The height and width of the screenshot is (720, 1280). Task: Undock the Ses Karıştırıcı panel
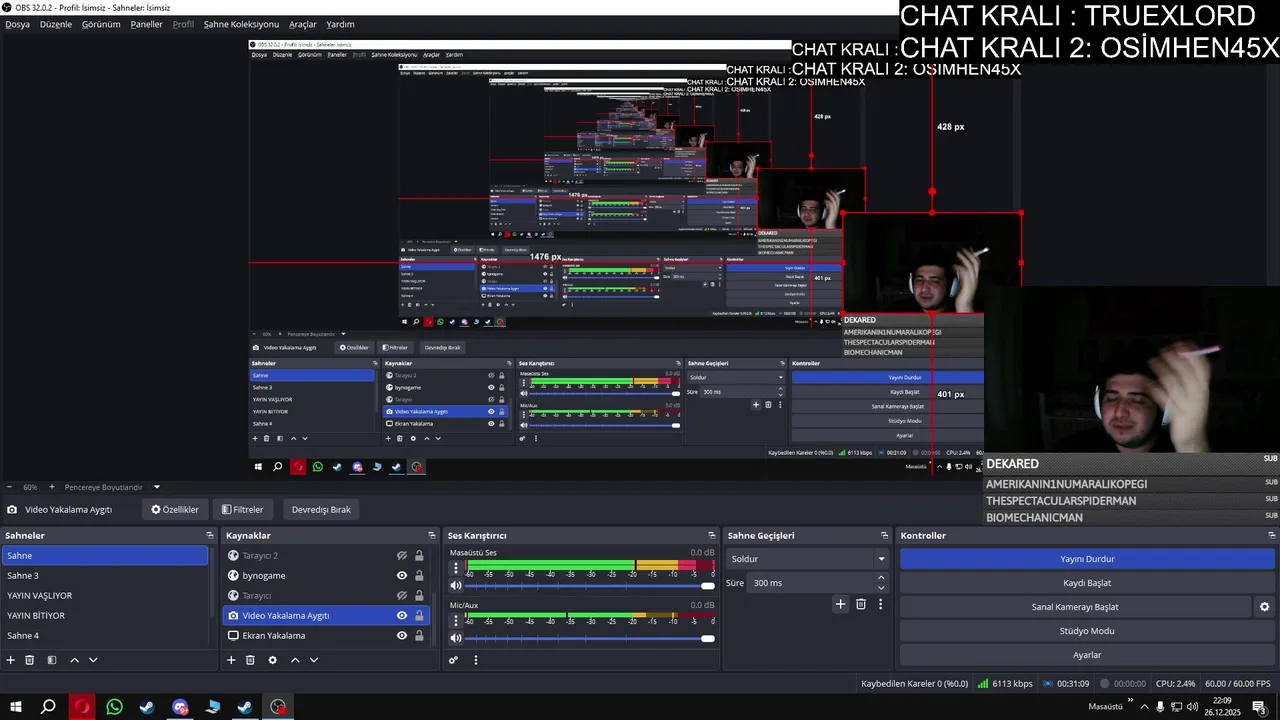pos(712,536)
